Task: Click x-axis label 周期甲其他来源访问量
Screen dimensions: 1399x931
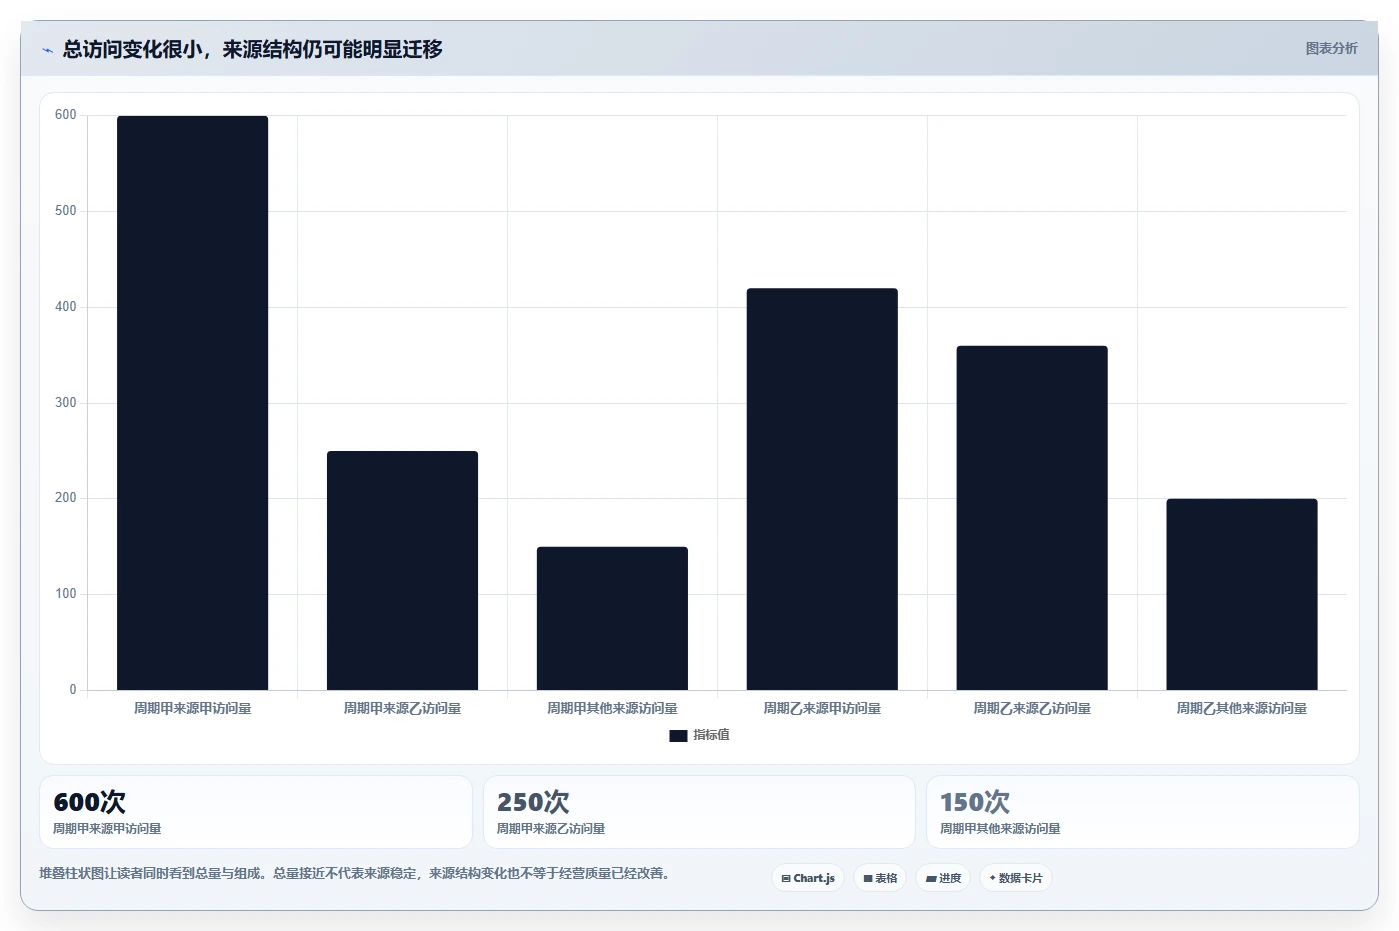Action: (x=612, y=708)
